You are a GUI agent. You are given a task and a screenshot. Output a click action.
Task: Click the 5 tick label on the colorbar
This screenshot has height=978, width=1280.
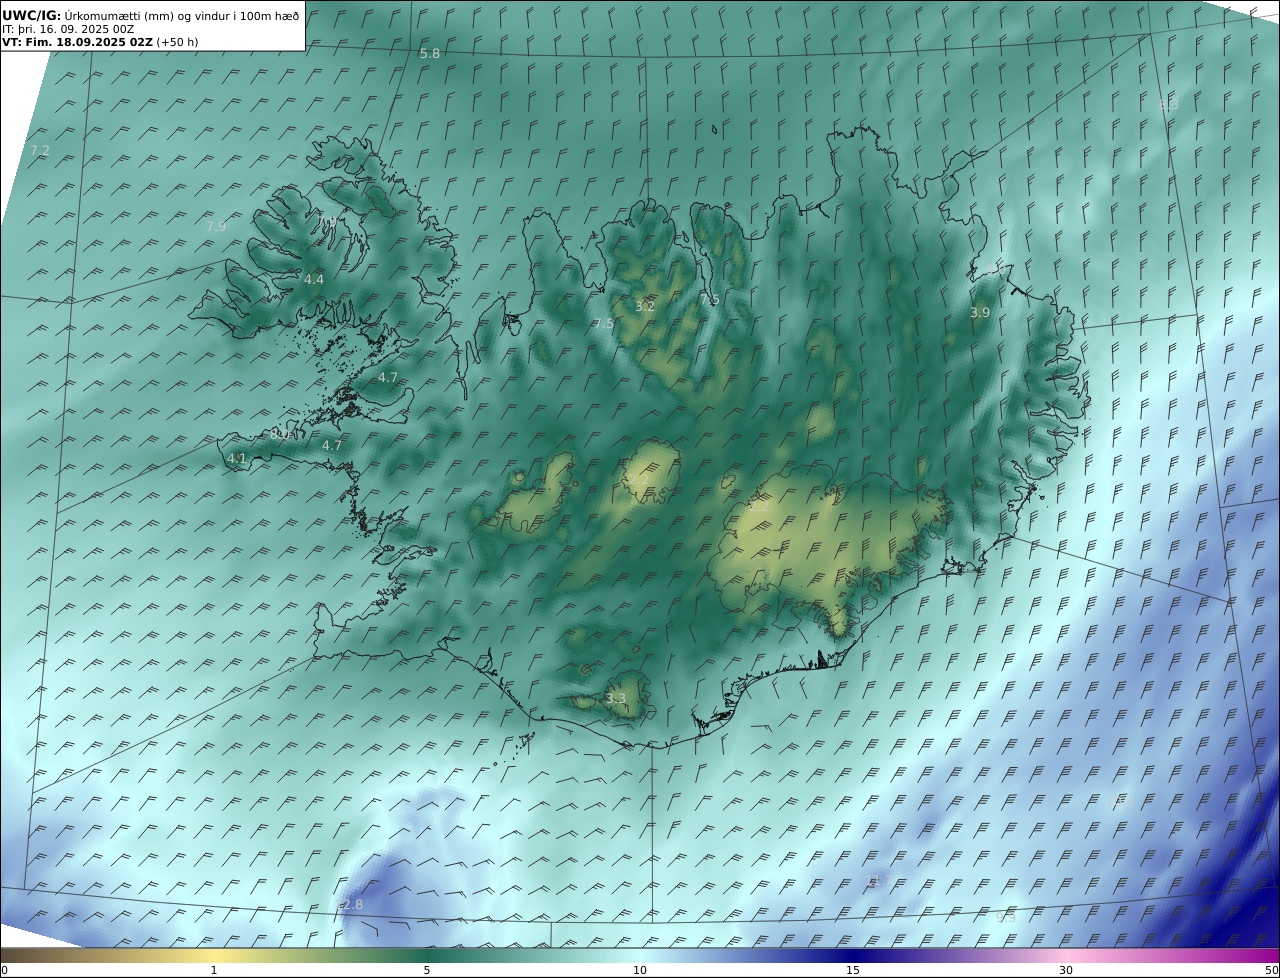coord(427,970)
